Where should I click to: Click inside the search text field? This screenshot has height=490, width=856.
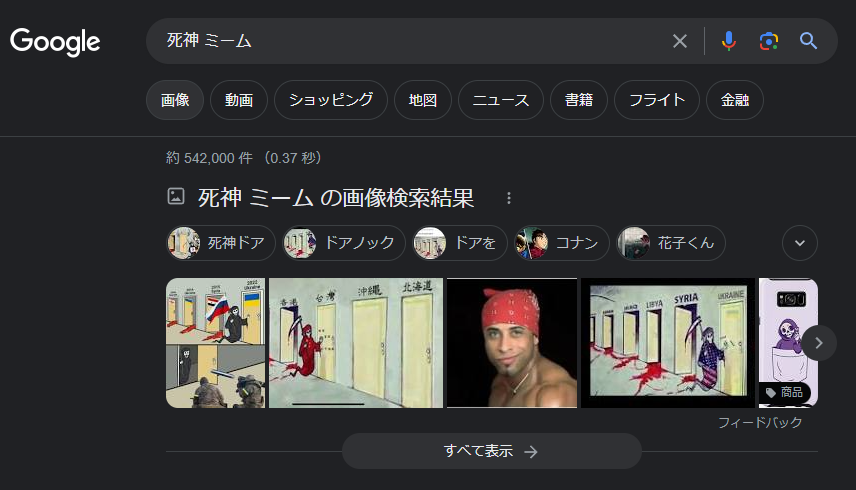[x=415, y=41]
